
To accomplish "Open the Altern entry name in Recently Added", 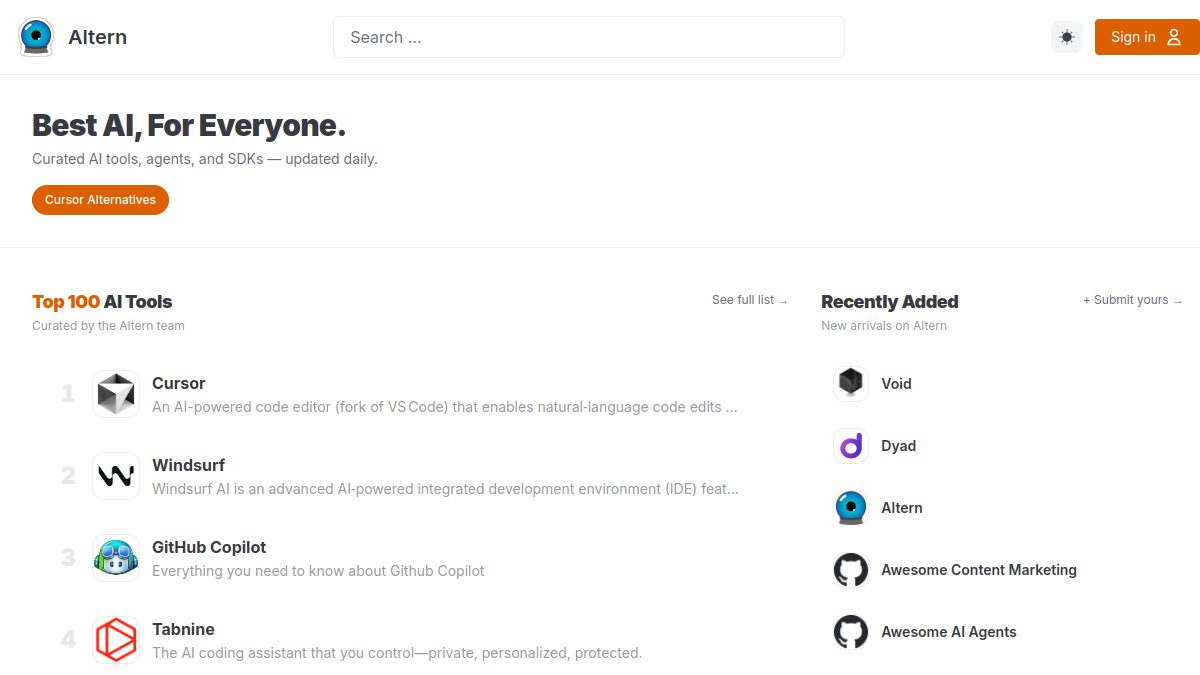I will point(902,508).
